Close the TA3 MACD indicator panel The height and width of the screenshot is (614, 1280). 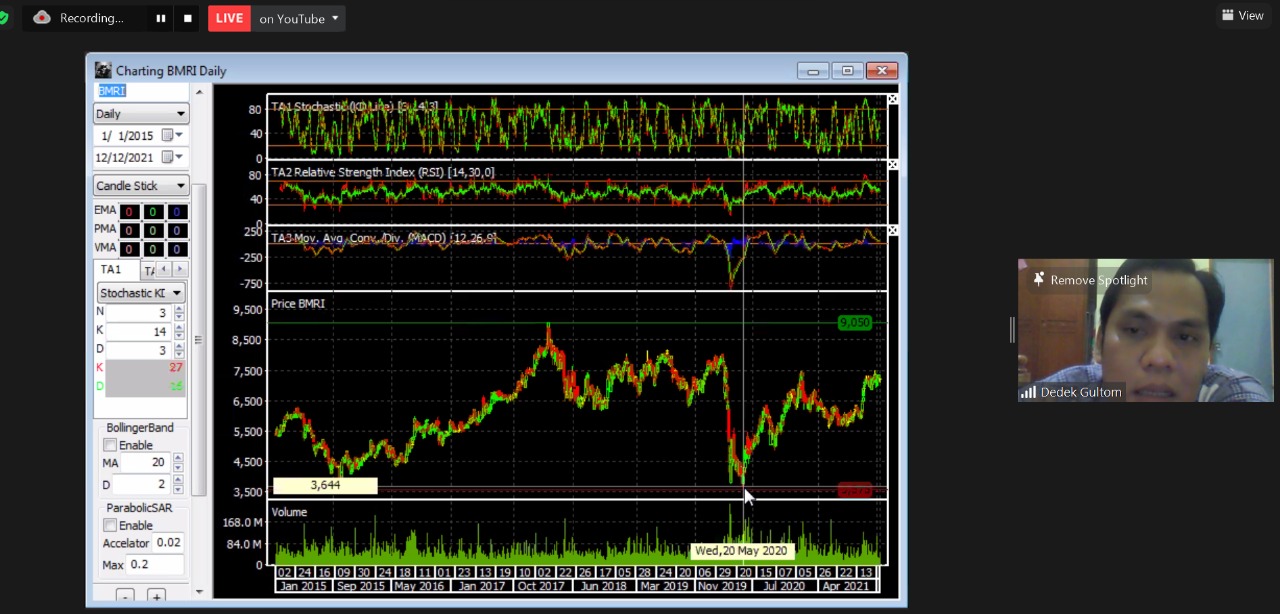[893, 230]
